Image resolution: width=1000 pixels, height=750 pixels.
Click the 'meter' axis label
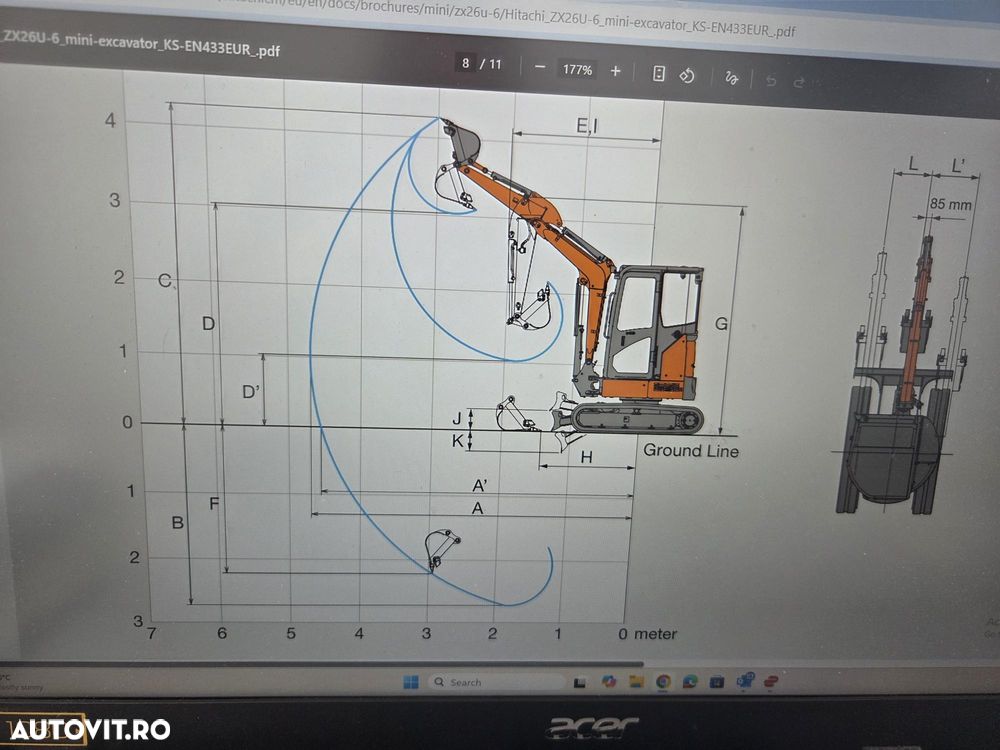tap(656, 634)
